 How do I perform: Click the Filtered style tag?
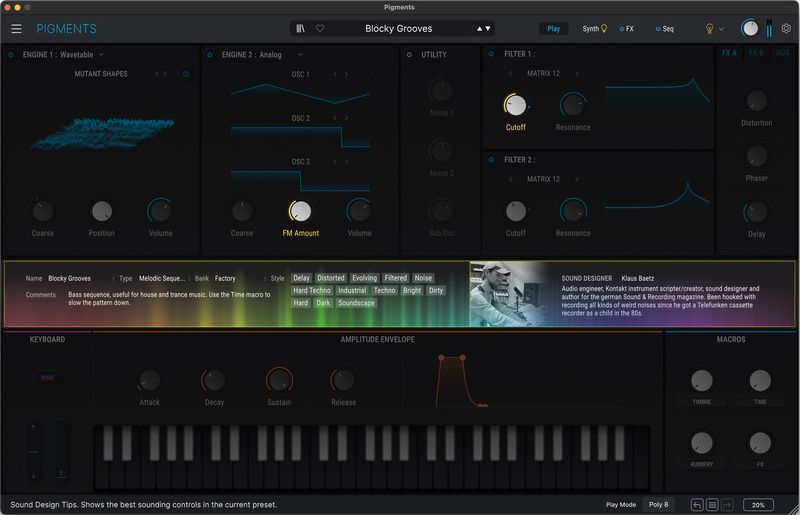point(395,278)
